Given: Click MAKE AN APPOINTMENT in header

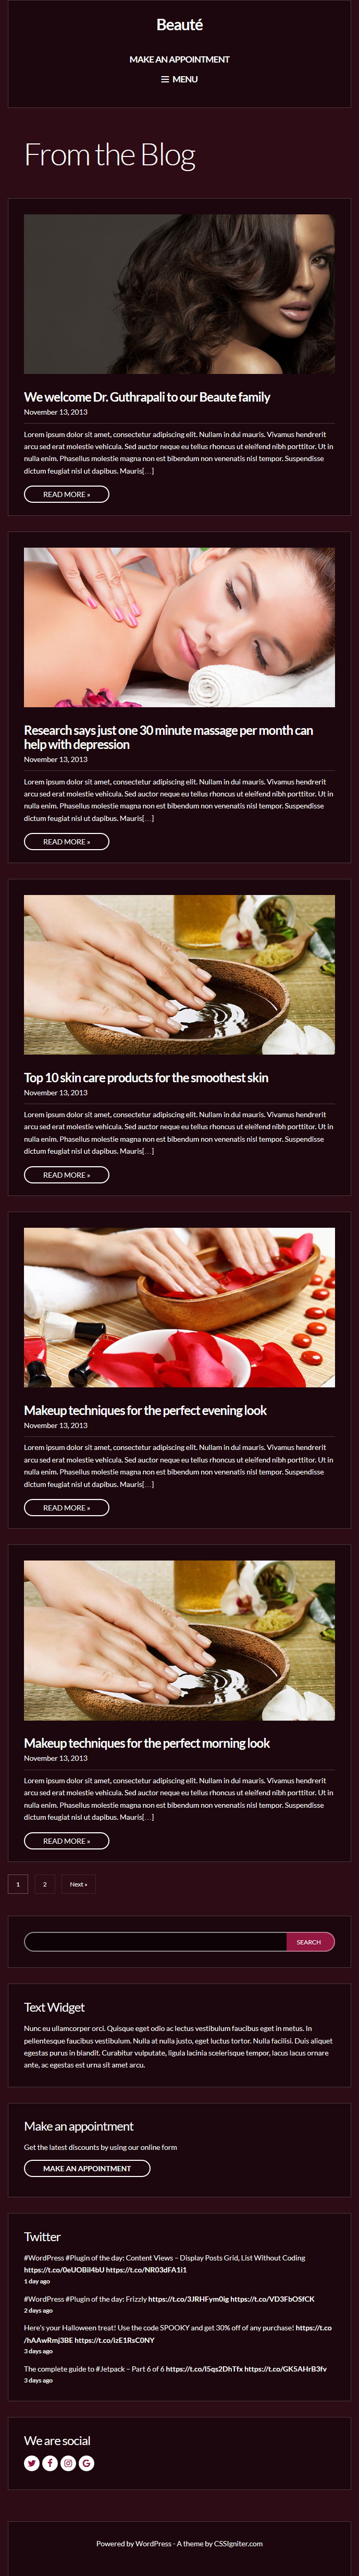Looking at the screenshot, I should [x=179, y=59].
